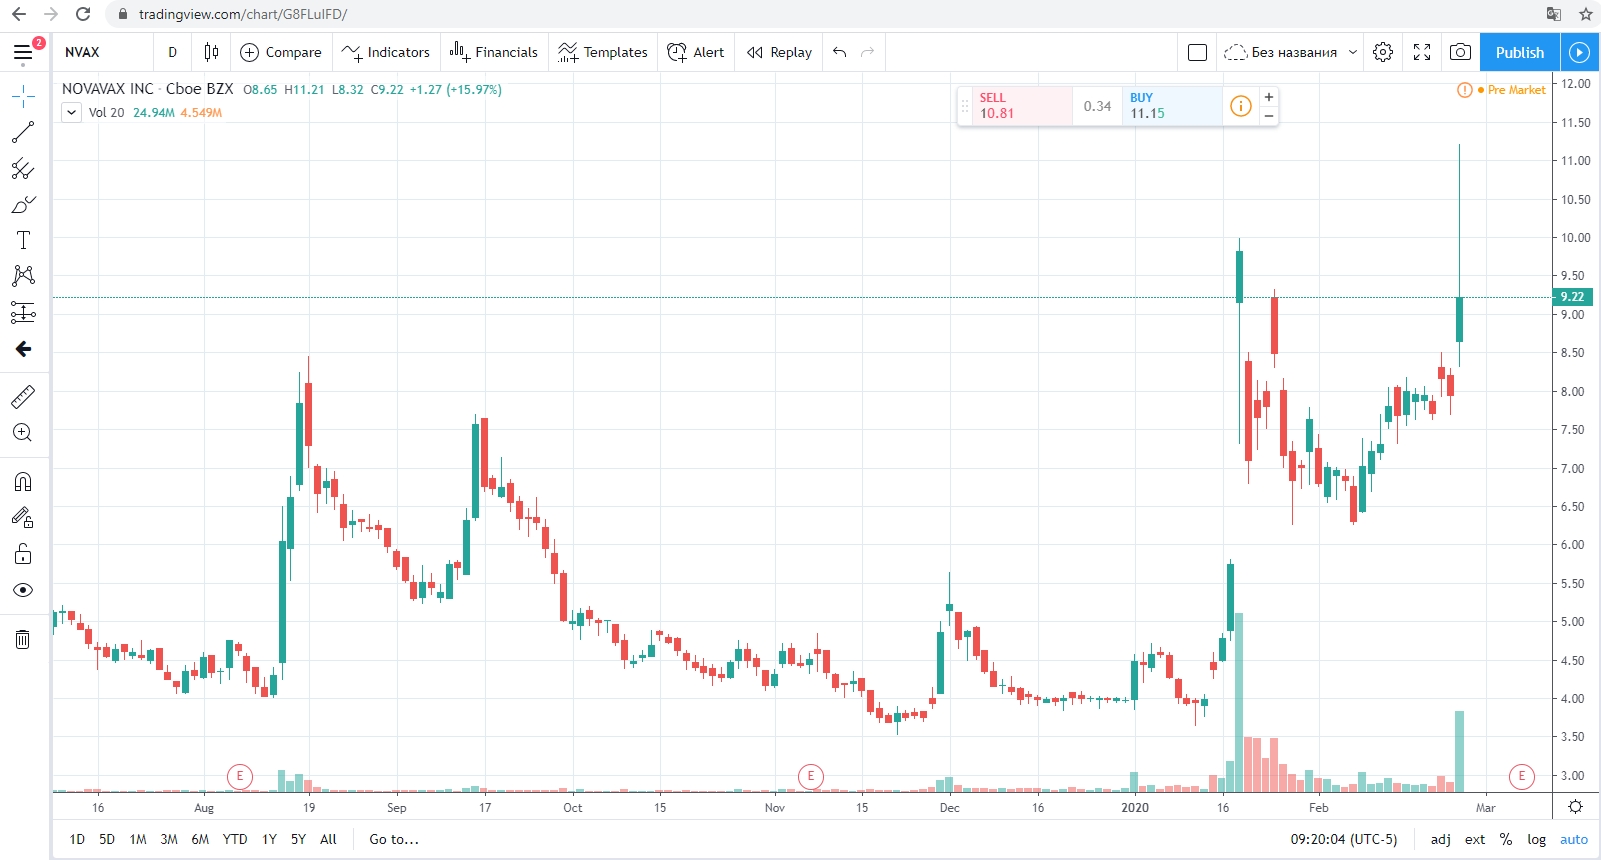Image resolution: width=1601 pixels, height=860 pixels.
Task: Toggle magnet mode for drawings
Action: click(23, 482)
